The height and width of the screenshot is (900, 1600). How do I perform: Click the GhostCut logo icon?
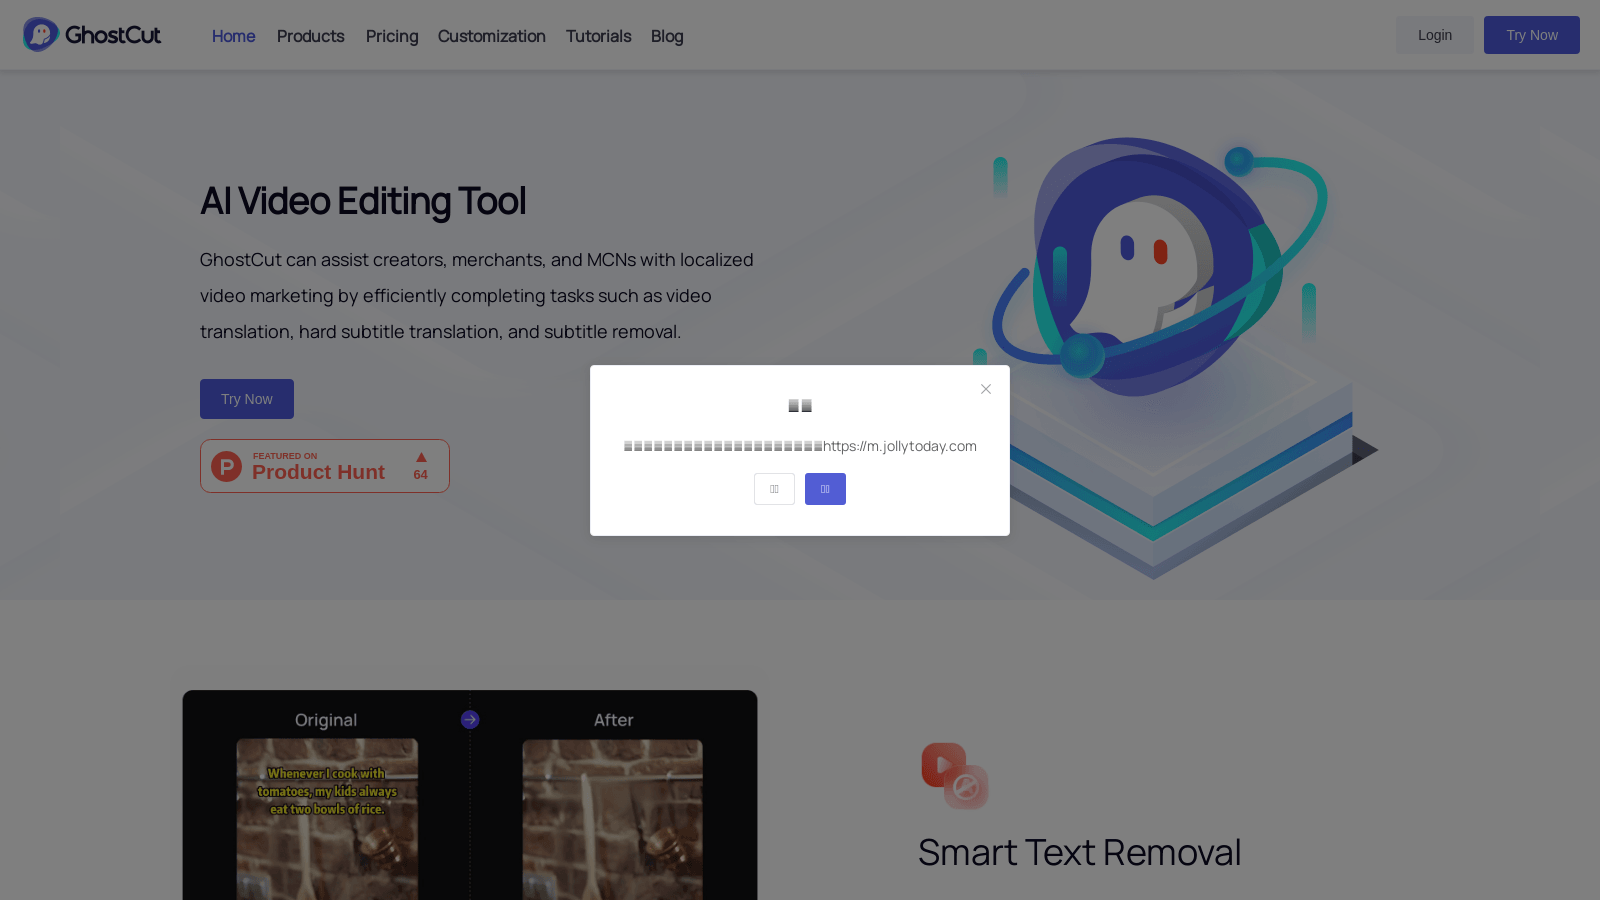pyautogui.click(x=41, y=35)
